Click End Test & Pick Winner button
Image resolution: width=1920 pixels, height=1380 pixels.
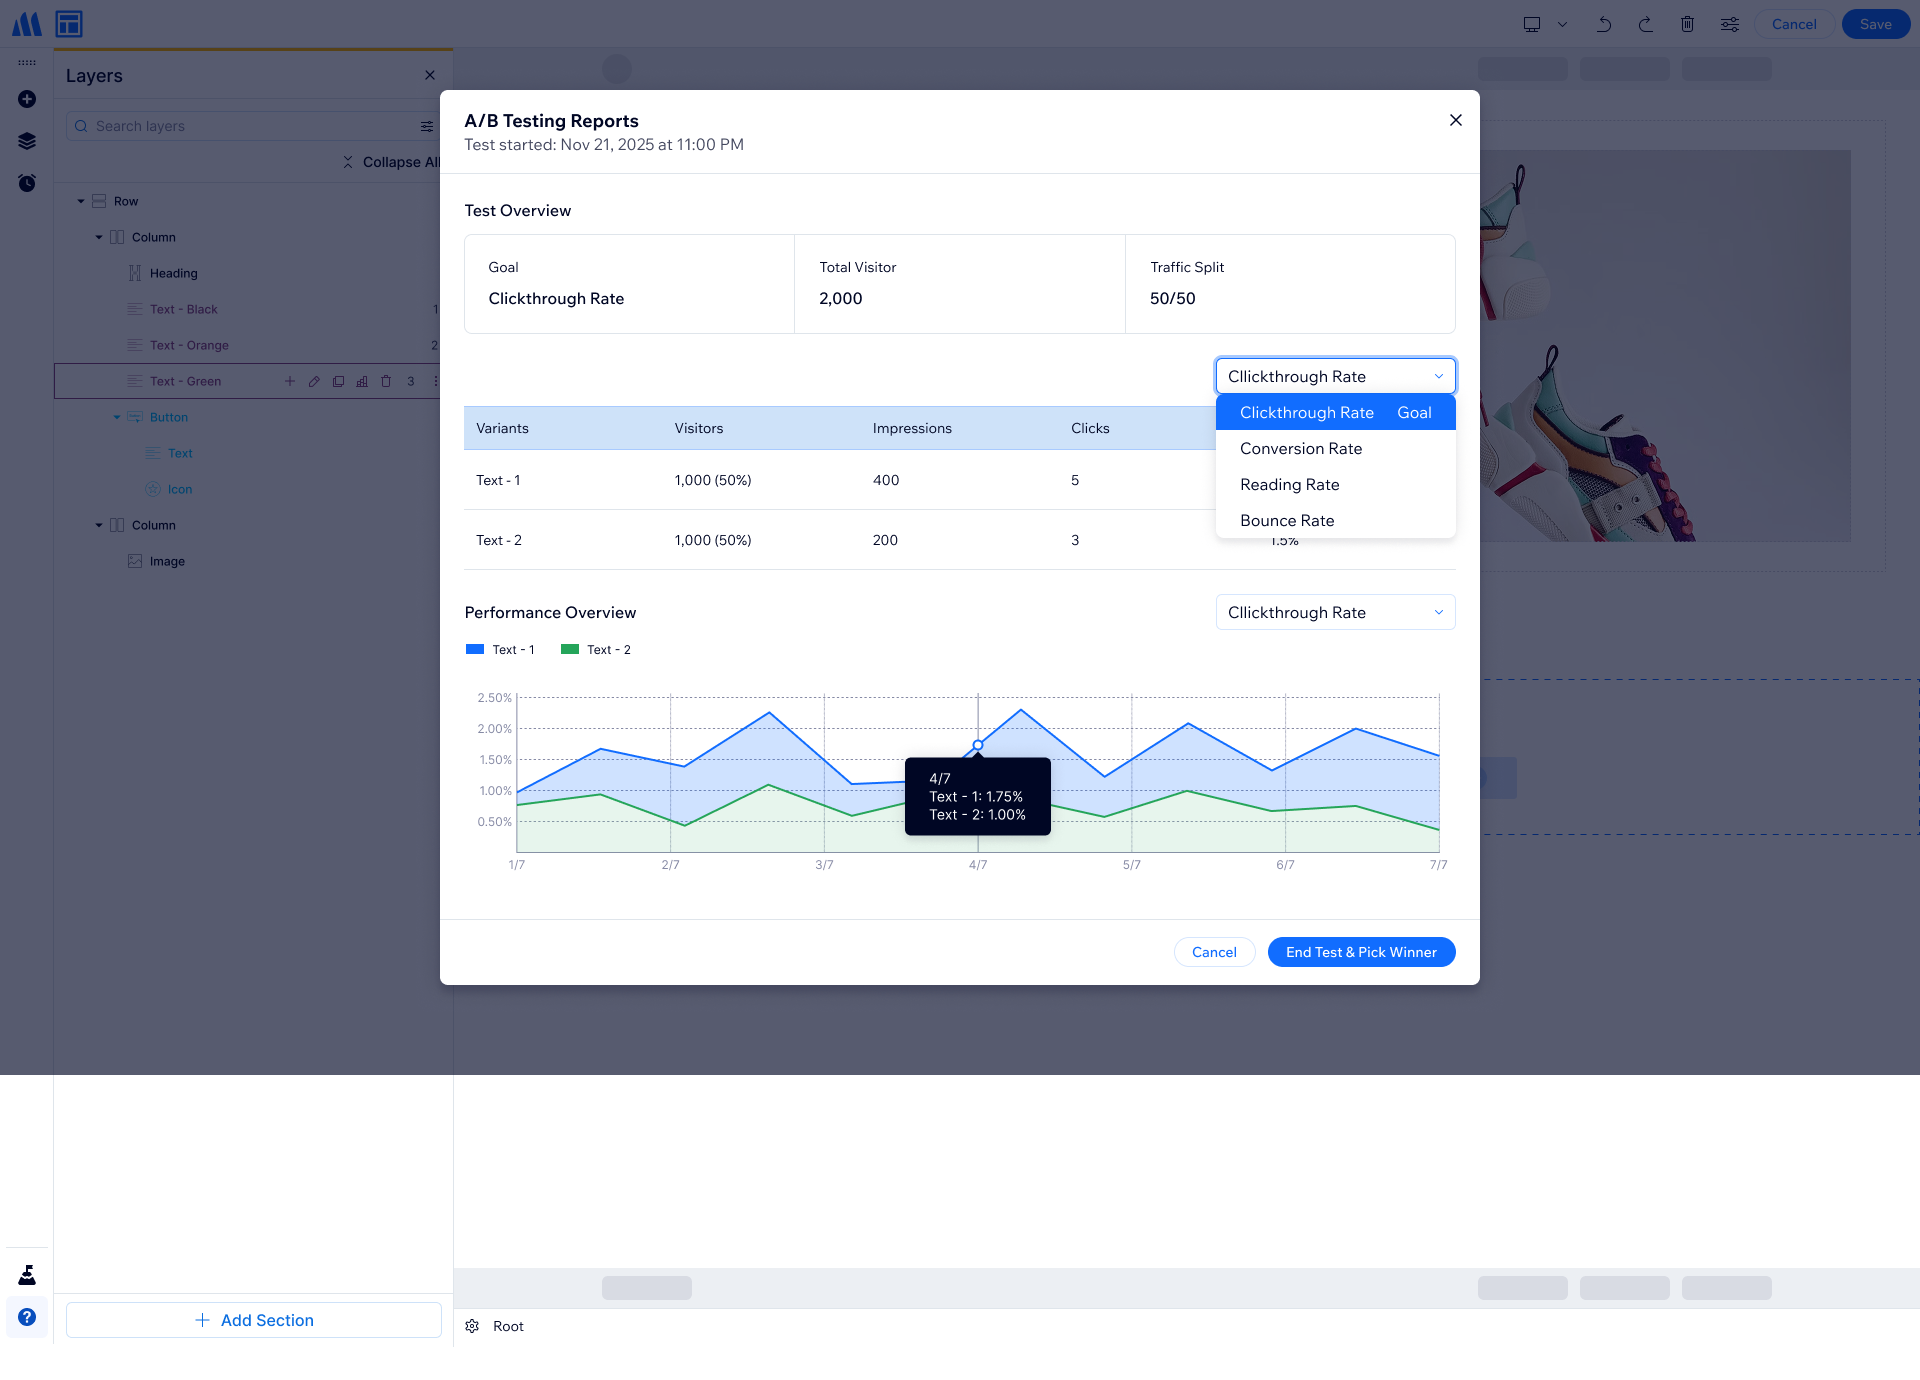click(x=1361, y=952)
